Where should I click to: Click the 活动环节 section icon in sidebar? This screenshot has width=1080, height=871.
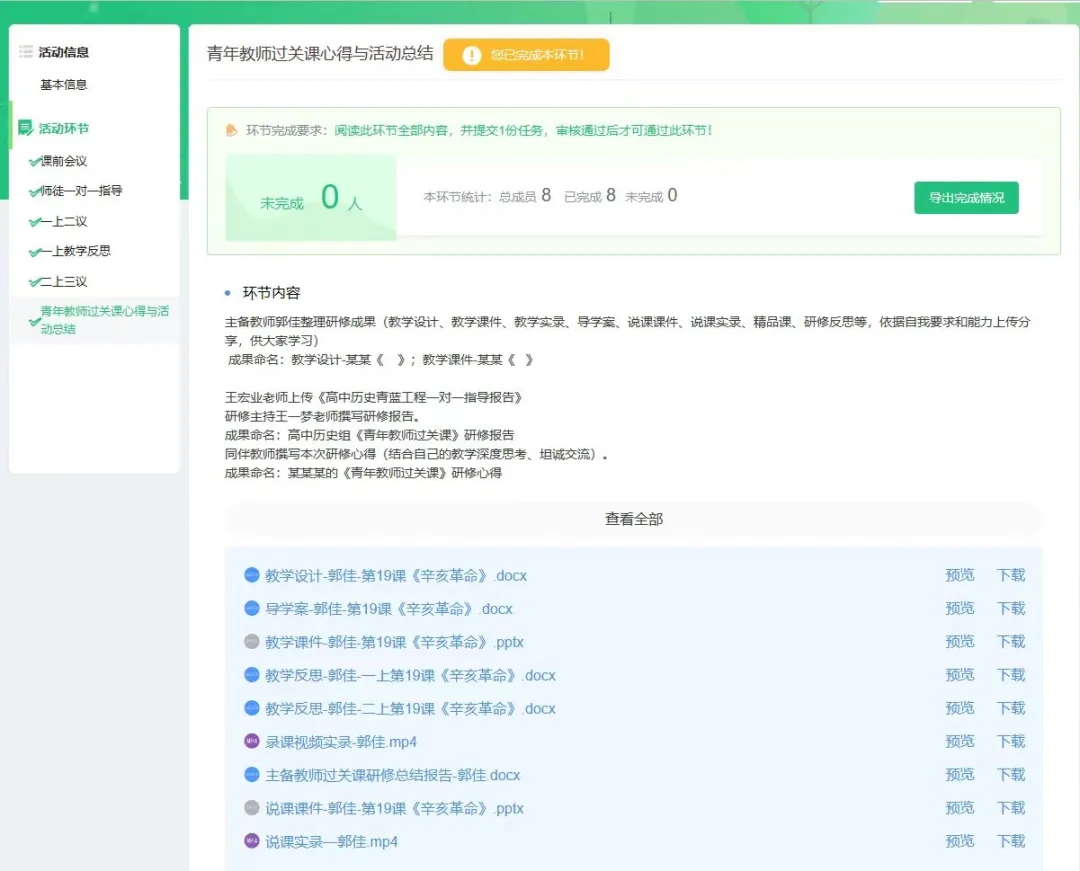pyautogui.click(x=26, y=128)
